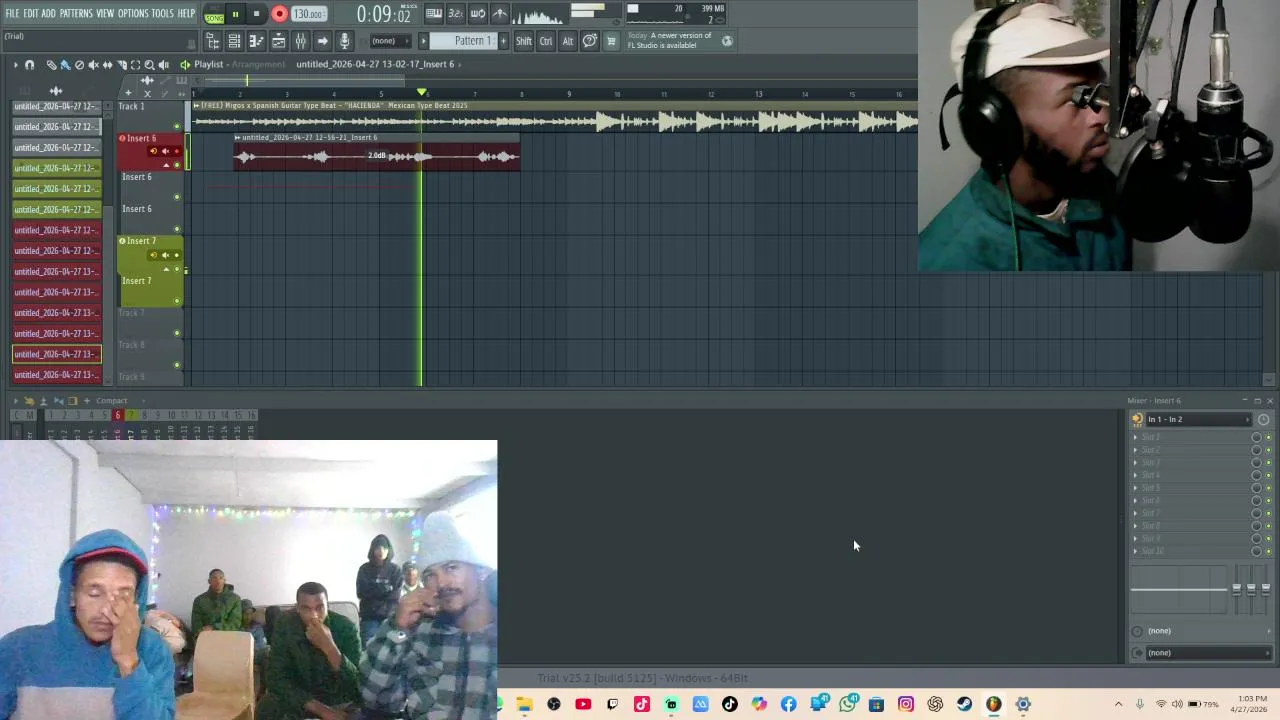
Task: Select audio clip untitled_2026-04-27 12-56-21_Insert 6
Action: [376, 152]
